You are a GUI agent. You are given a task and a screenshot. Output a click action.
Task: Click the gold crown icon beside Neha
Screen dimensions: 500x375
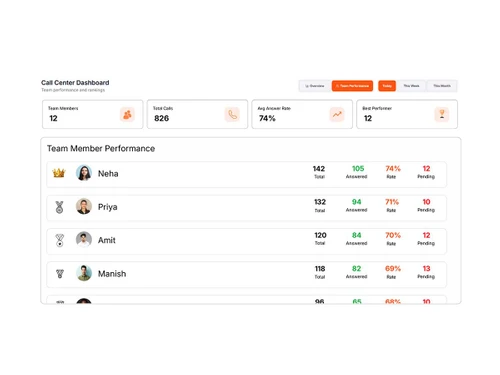pyautogui.click(x=59, y=173)
